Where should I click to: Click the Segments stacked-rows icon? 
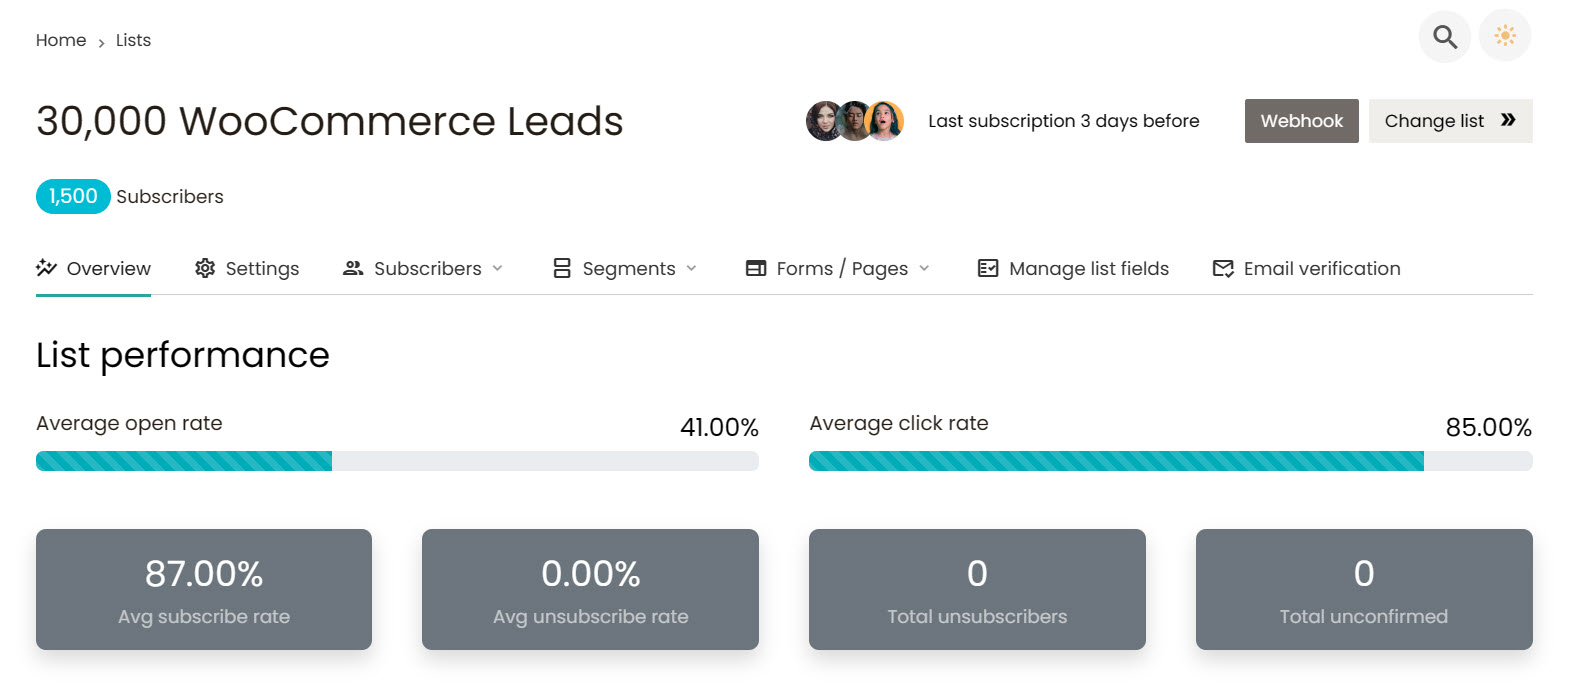click(562, 268)
